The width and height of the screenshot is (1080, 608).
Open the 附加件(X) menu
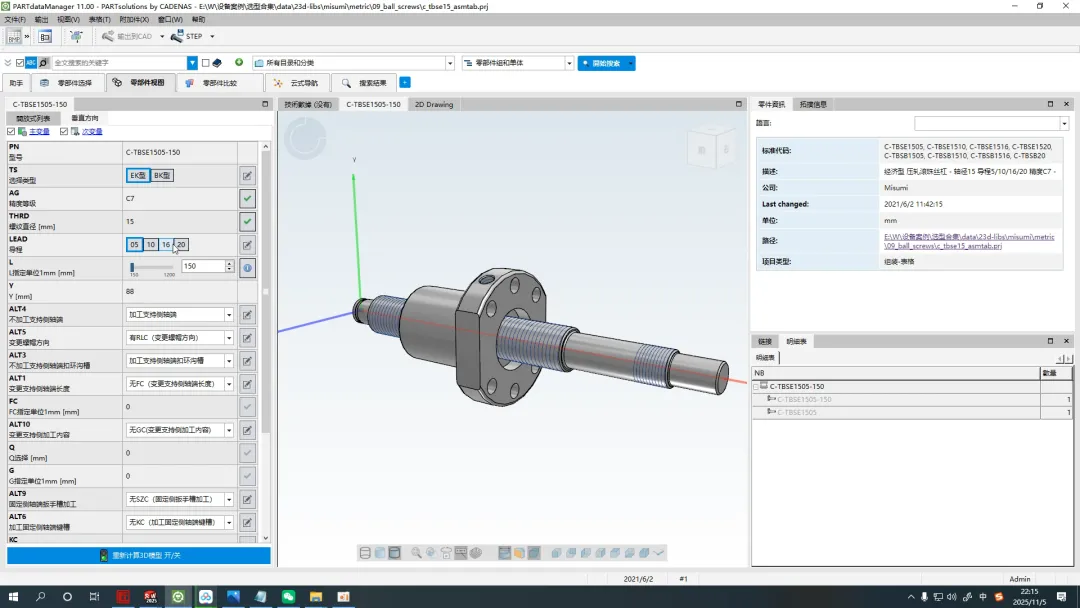[x=134, y=19]
